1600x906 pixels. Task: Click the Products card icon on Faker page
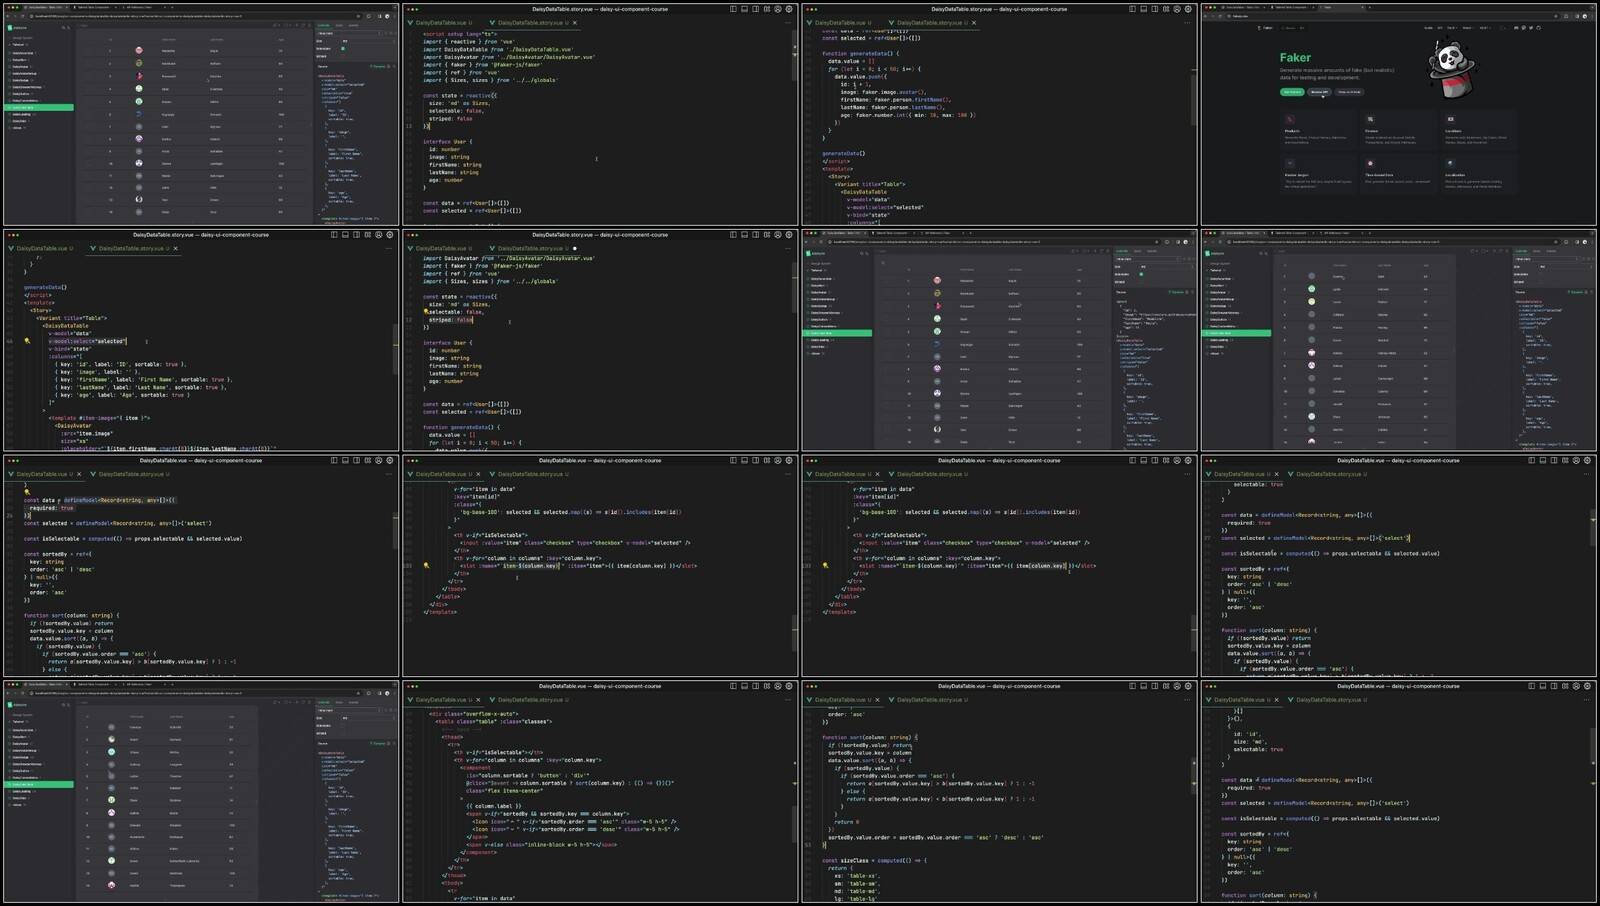coord(1290,119)
